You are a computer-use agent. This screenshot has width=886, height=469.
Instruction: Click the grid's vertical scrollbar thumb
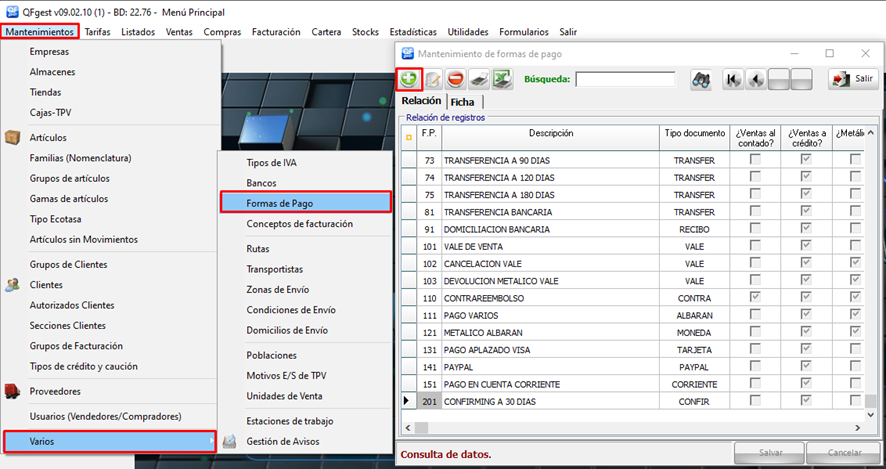(871, 401)
